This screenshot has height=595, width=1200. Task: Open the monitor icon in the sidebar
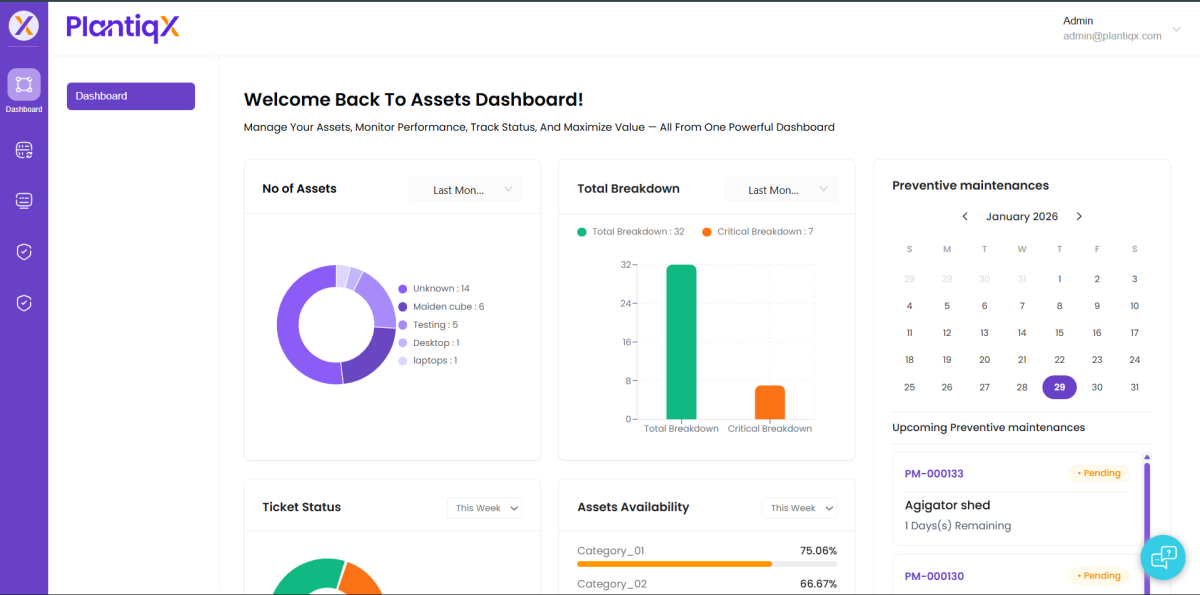[x=24, y=201]
